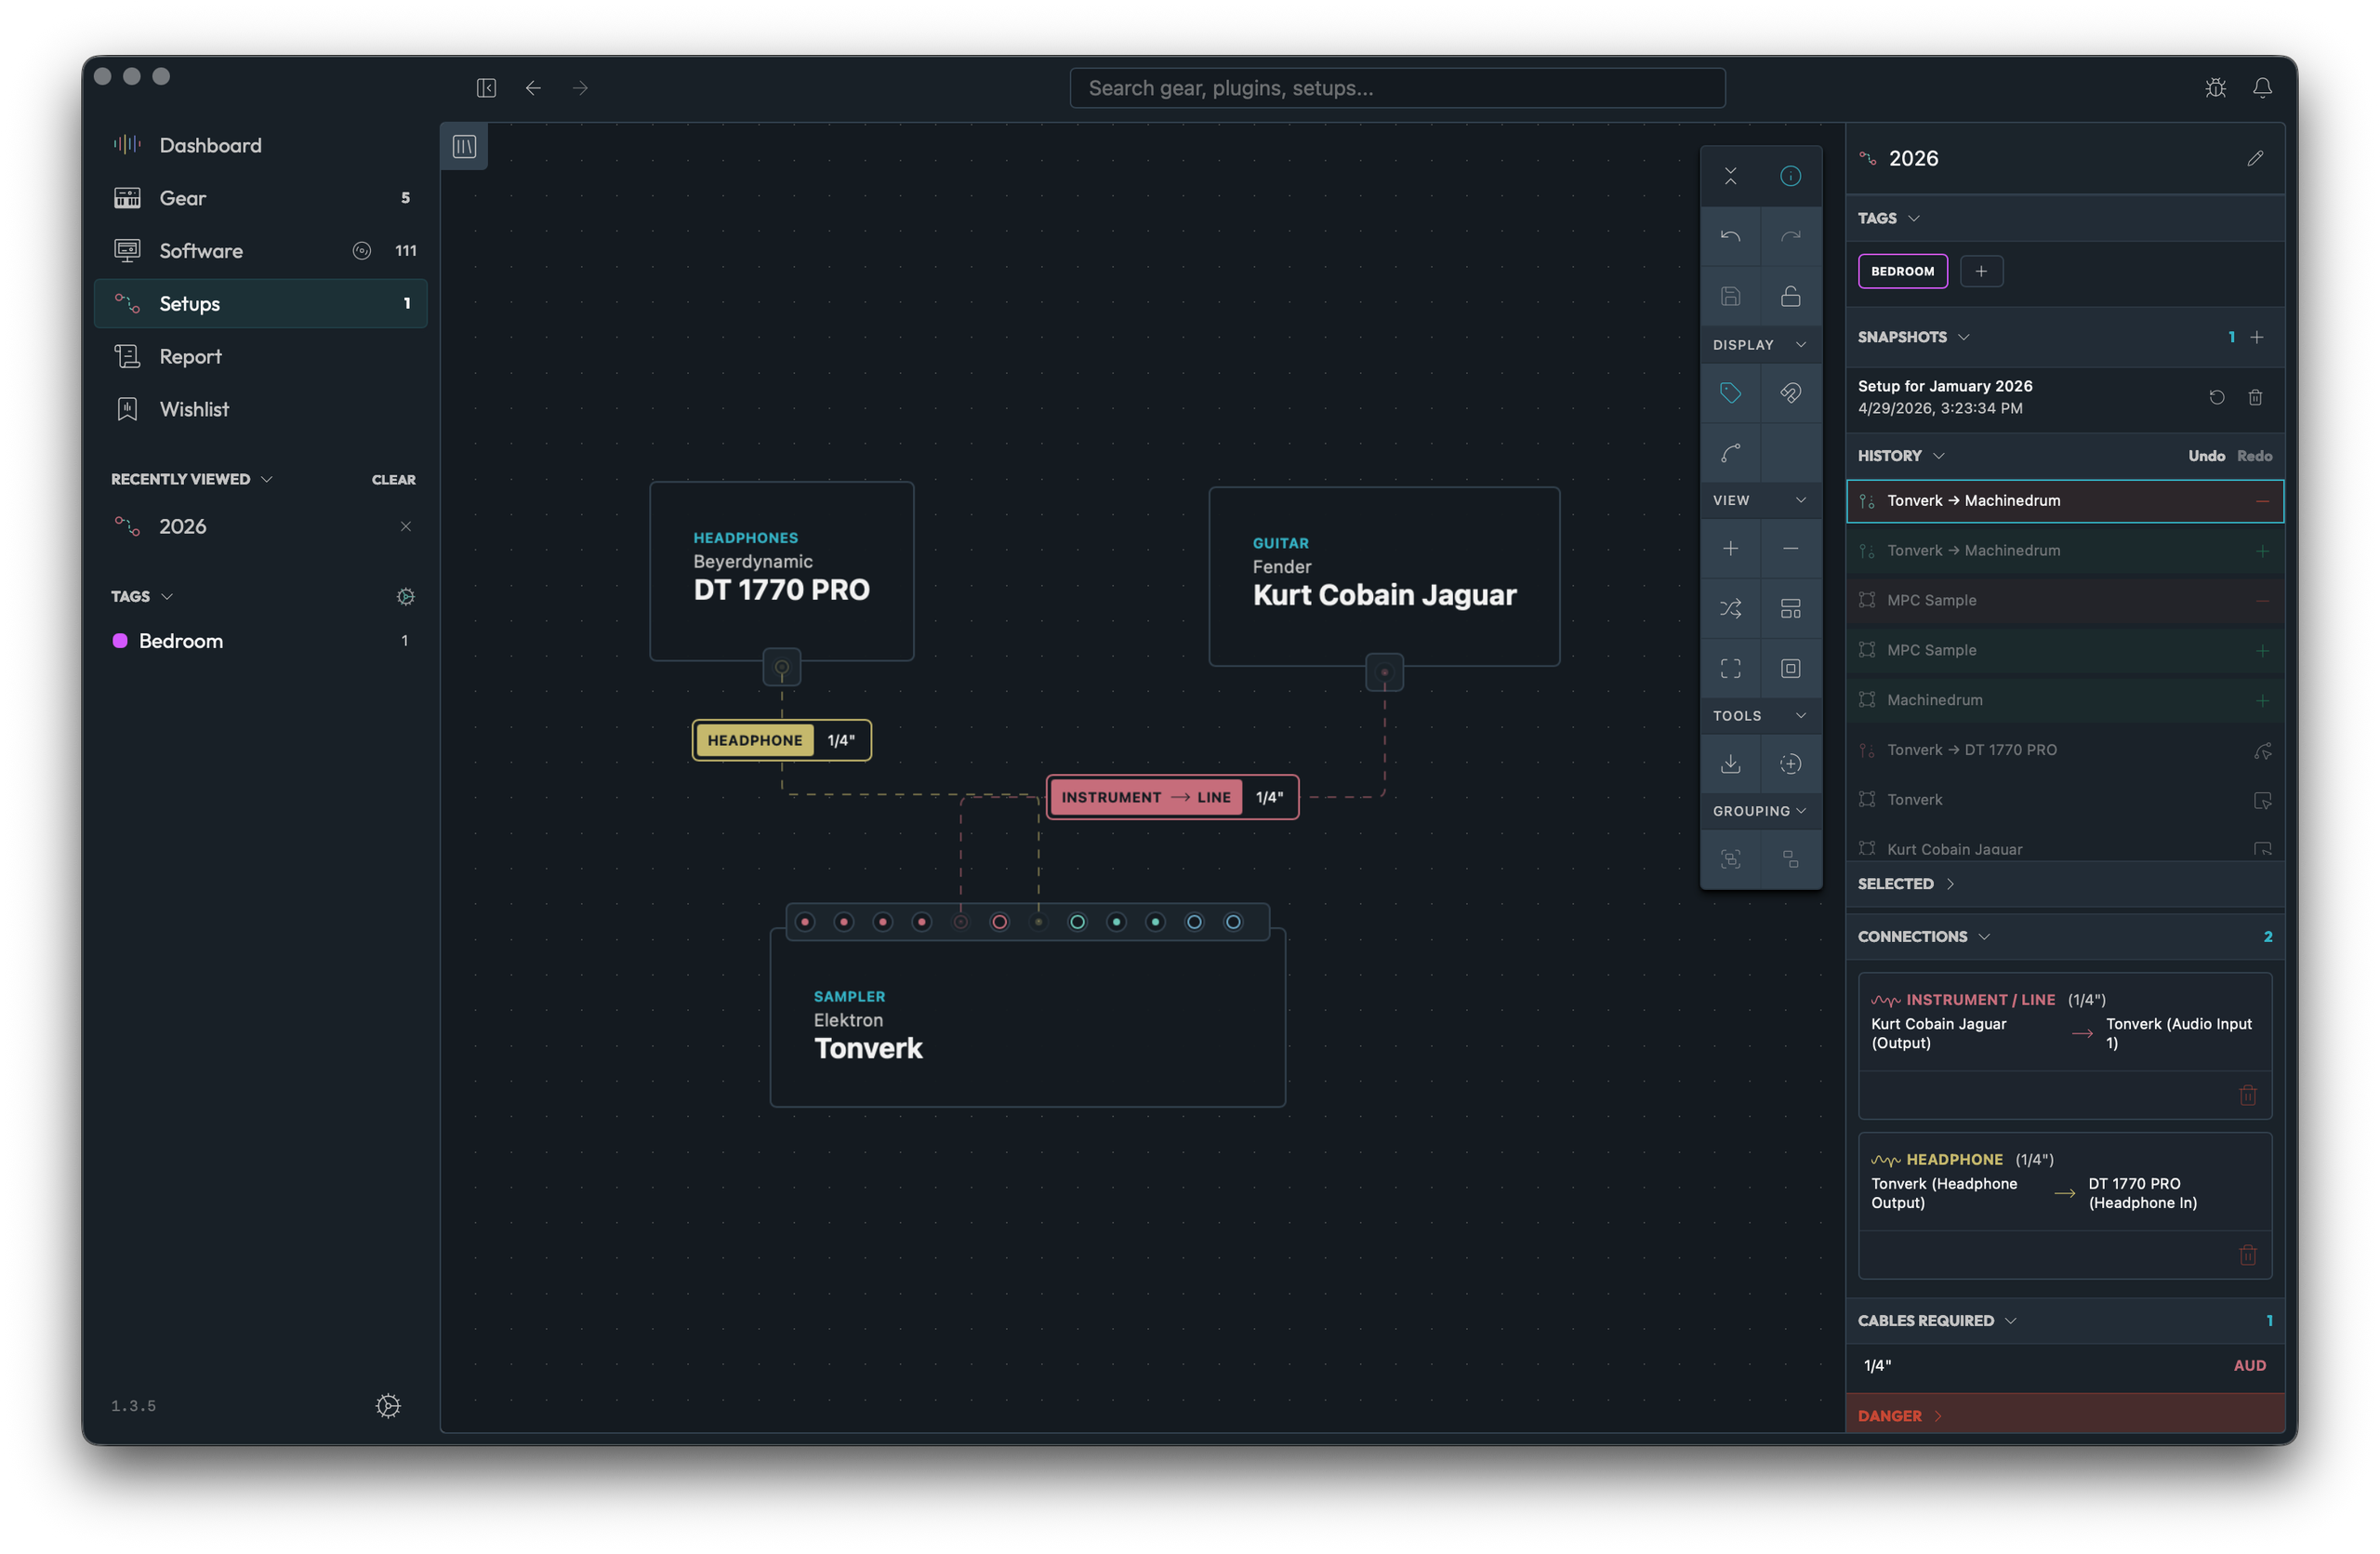
Task: Save the setup with the floppy disk icon
Action: pos(1730,296)
